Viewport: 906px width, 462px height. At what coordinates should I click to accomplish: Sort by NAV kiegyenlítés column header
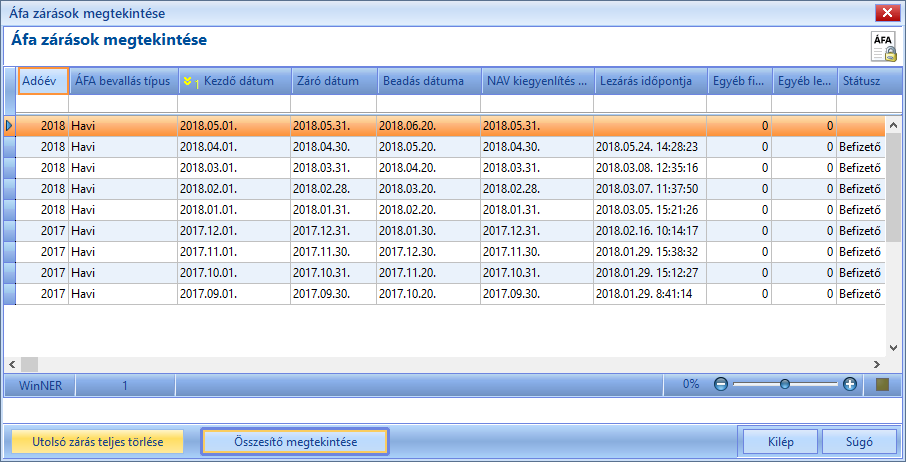pyautogui.click(x=537, y=81)
